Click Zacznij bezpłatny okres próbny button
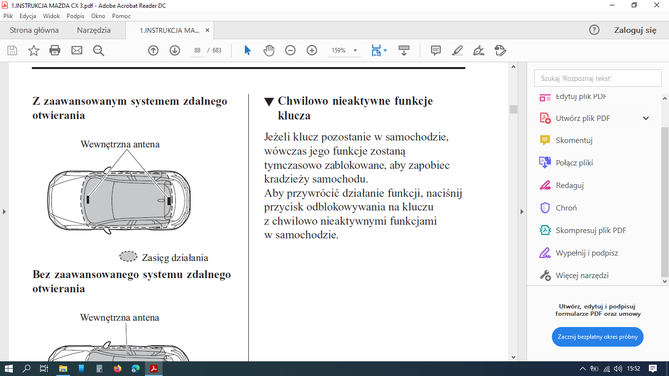The height and width of the screenshot is (376, 669). click(597, 337)
